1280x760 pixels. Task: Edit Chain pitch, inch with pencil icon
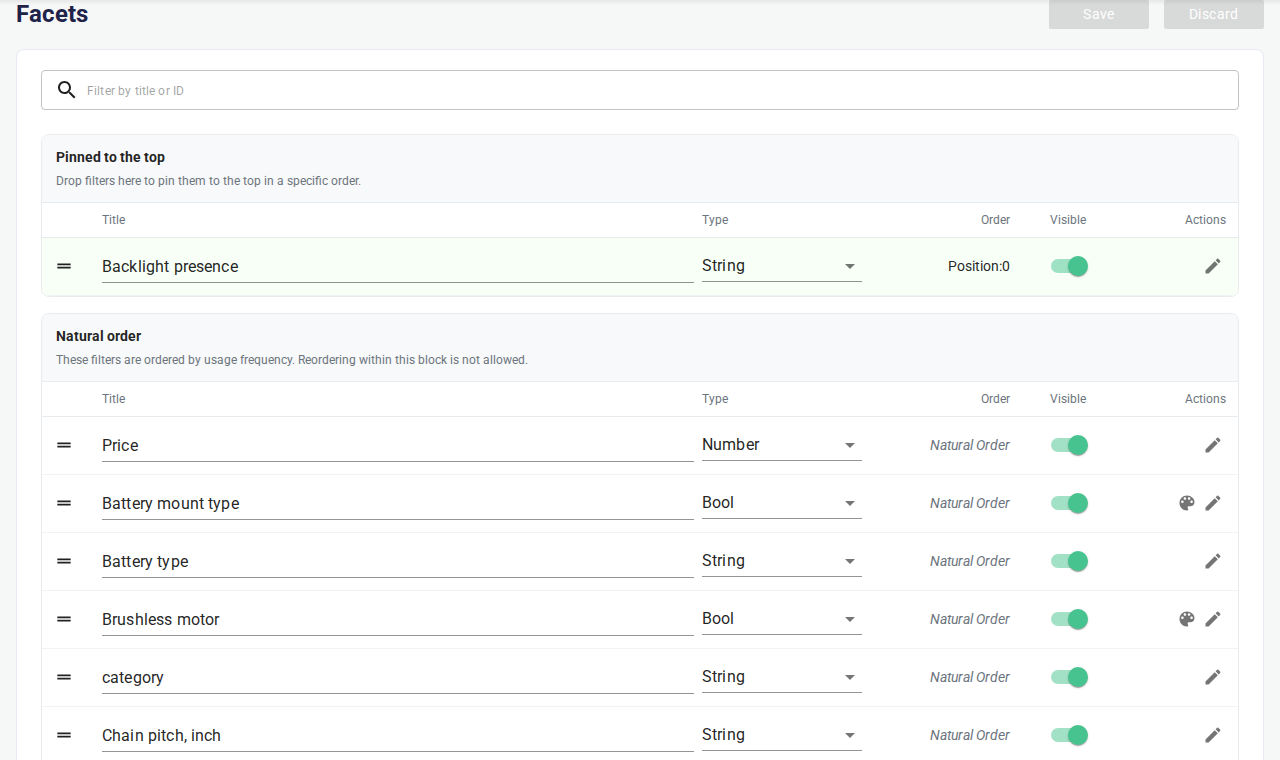point(1213,735)
